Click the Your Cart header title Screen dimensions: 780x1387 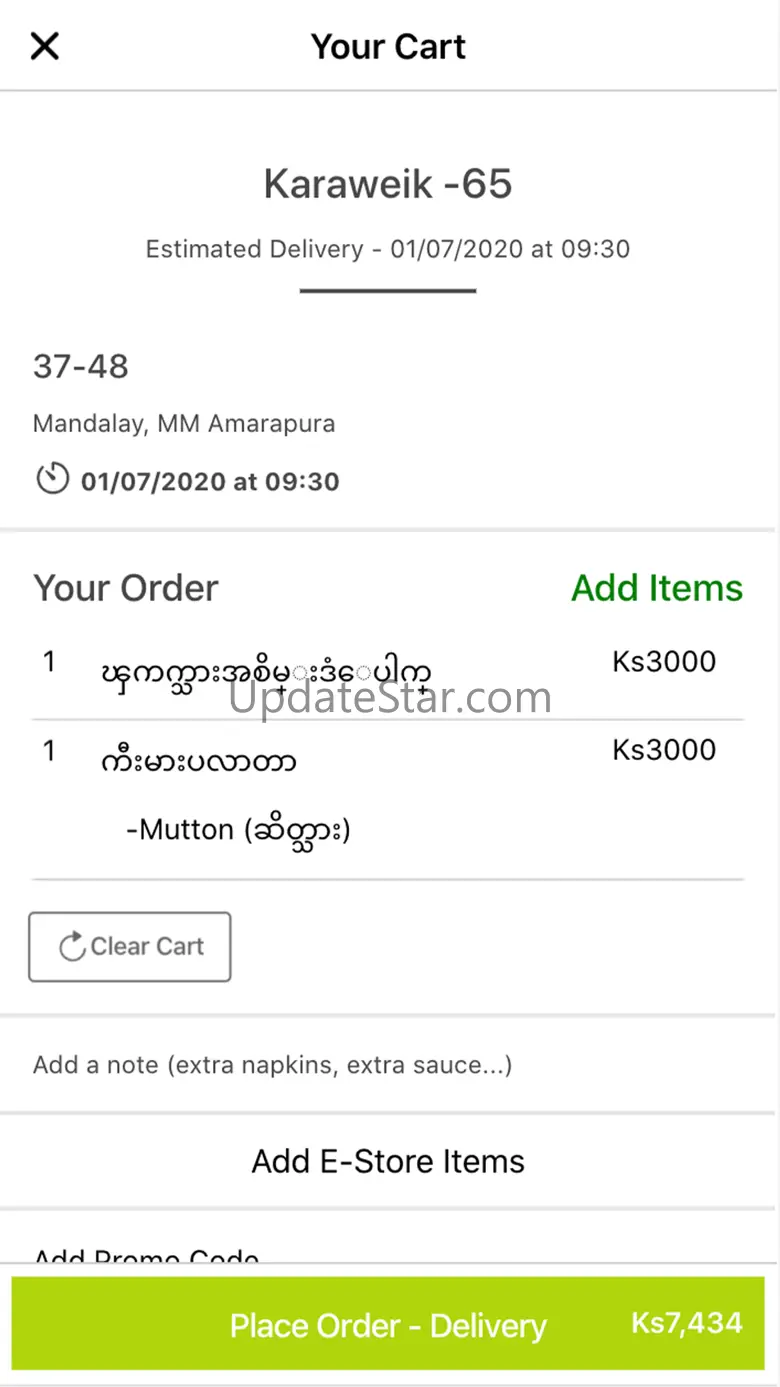[x=388, y=46]
